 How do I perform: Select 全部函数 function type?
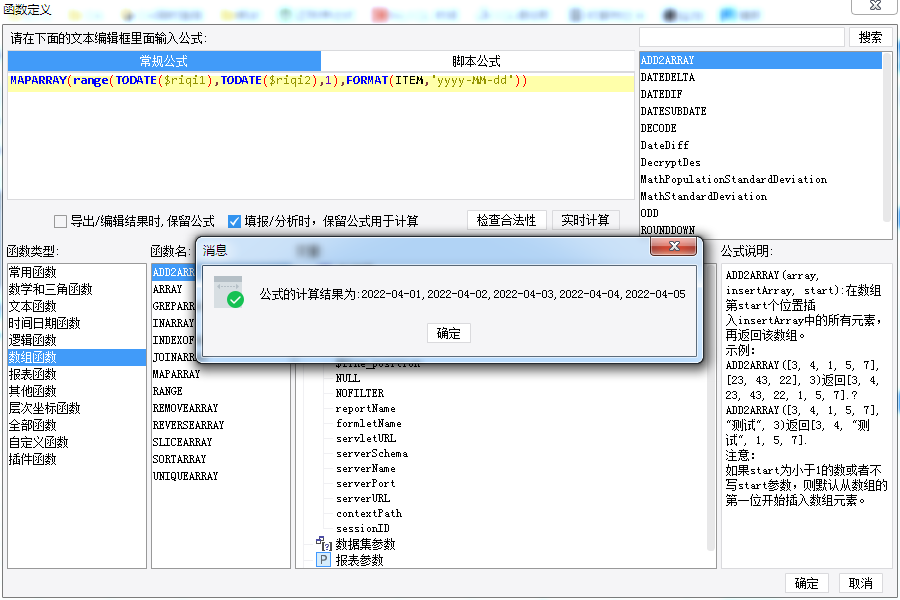pyautogui.click(x=77, y=425)
